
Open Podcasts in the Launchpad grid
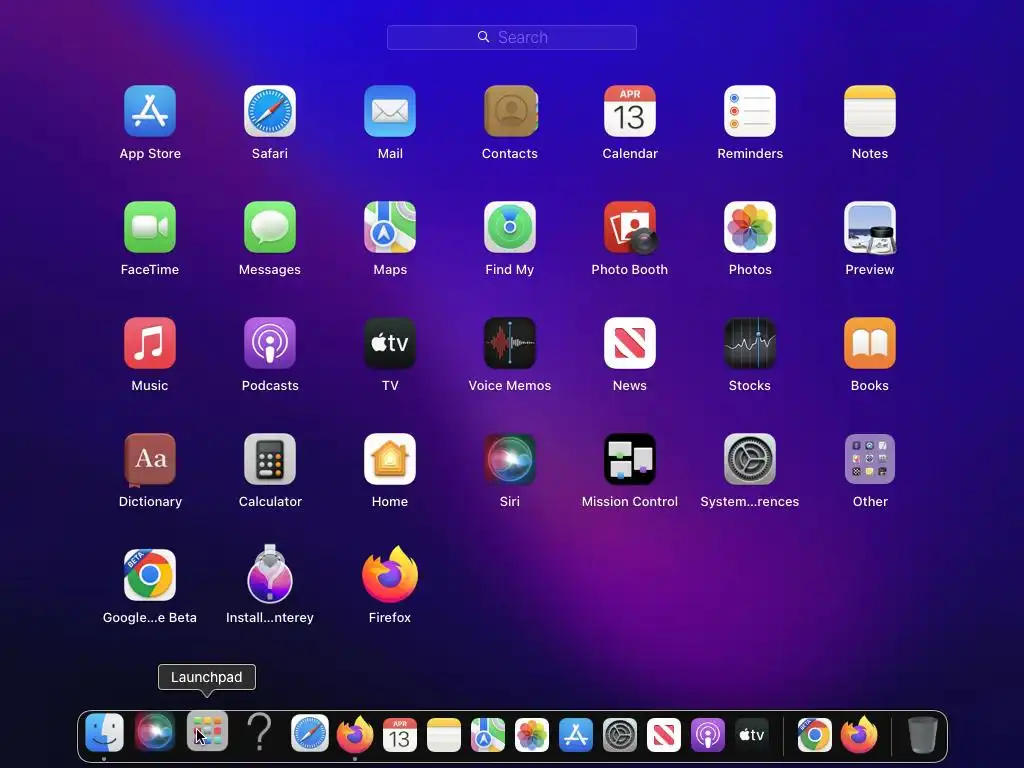pyautogui.click(x=270, y=344)
